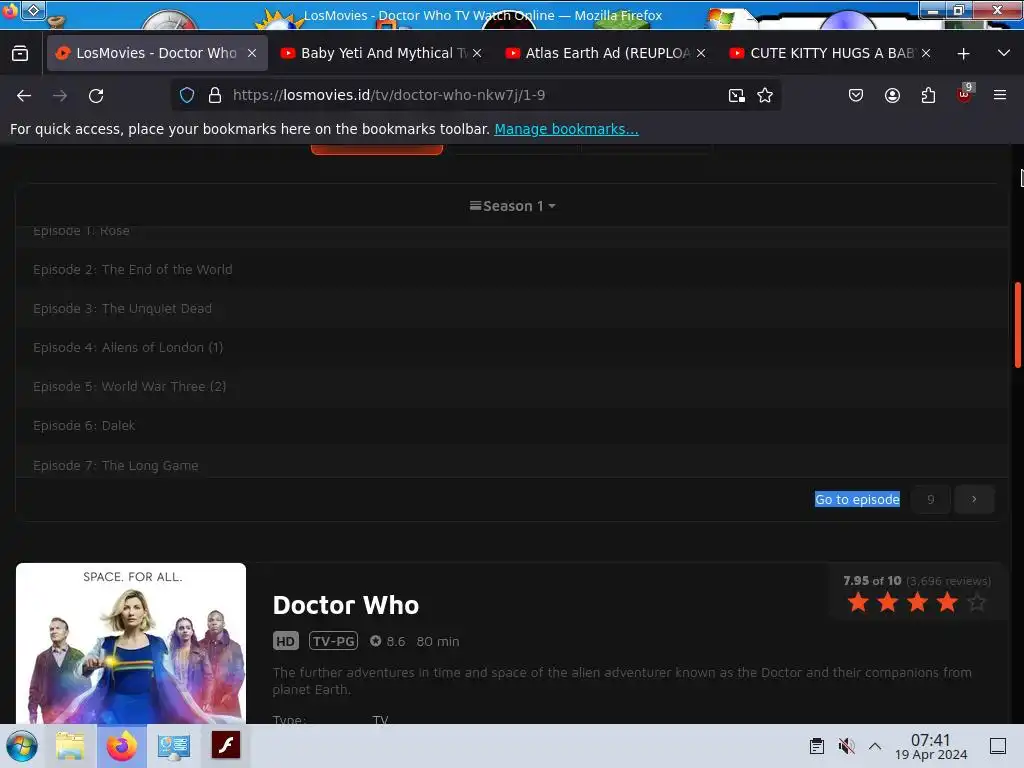Close the Baby Yeti And Mythical tab
1024x768 pixels.
click(x=477, y=53)
